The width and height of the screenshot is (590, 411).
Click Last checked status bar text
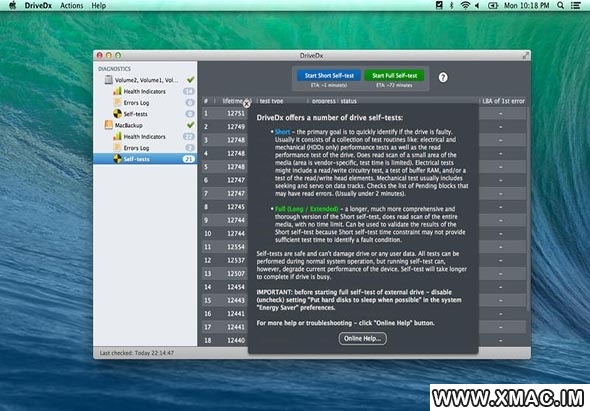(137, 353)
